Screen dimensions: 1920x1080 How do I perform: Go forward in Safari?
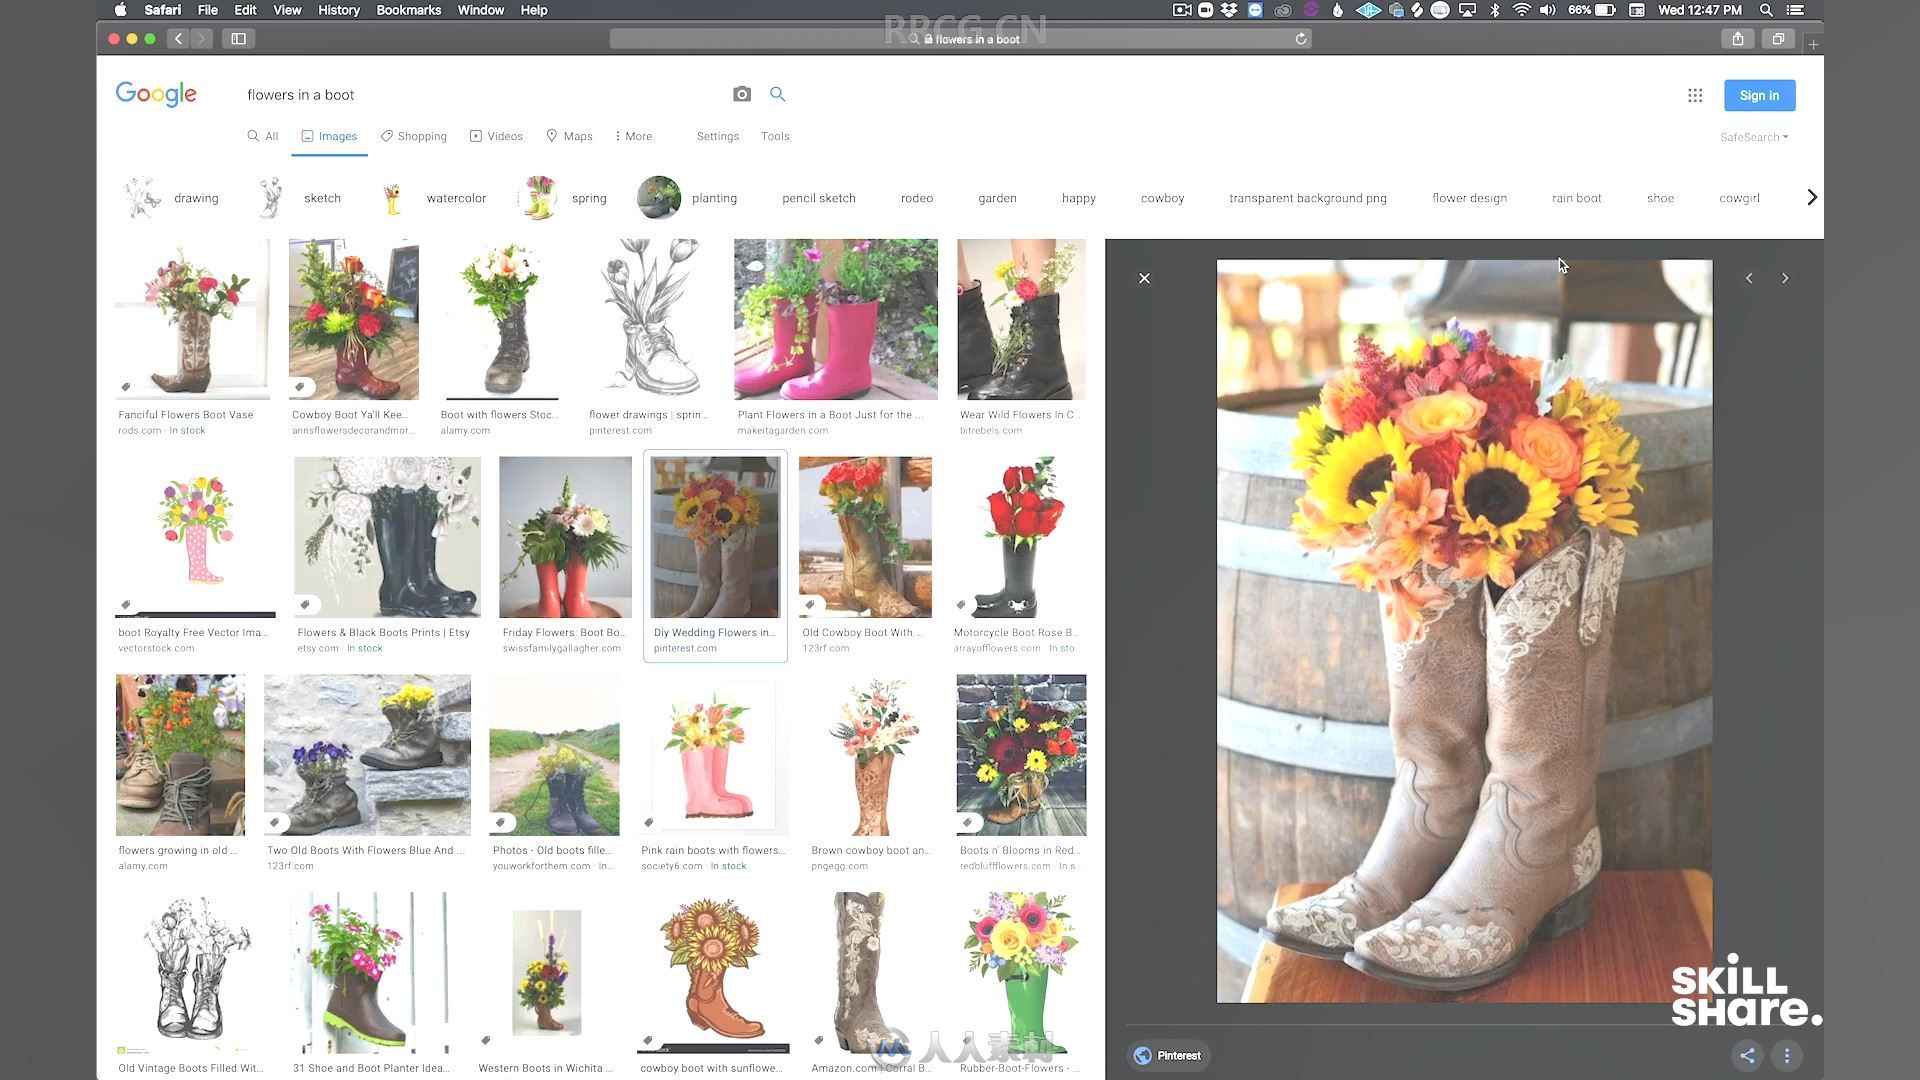click(202, 39)
